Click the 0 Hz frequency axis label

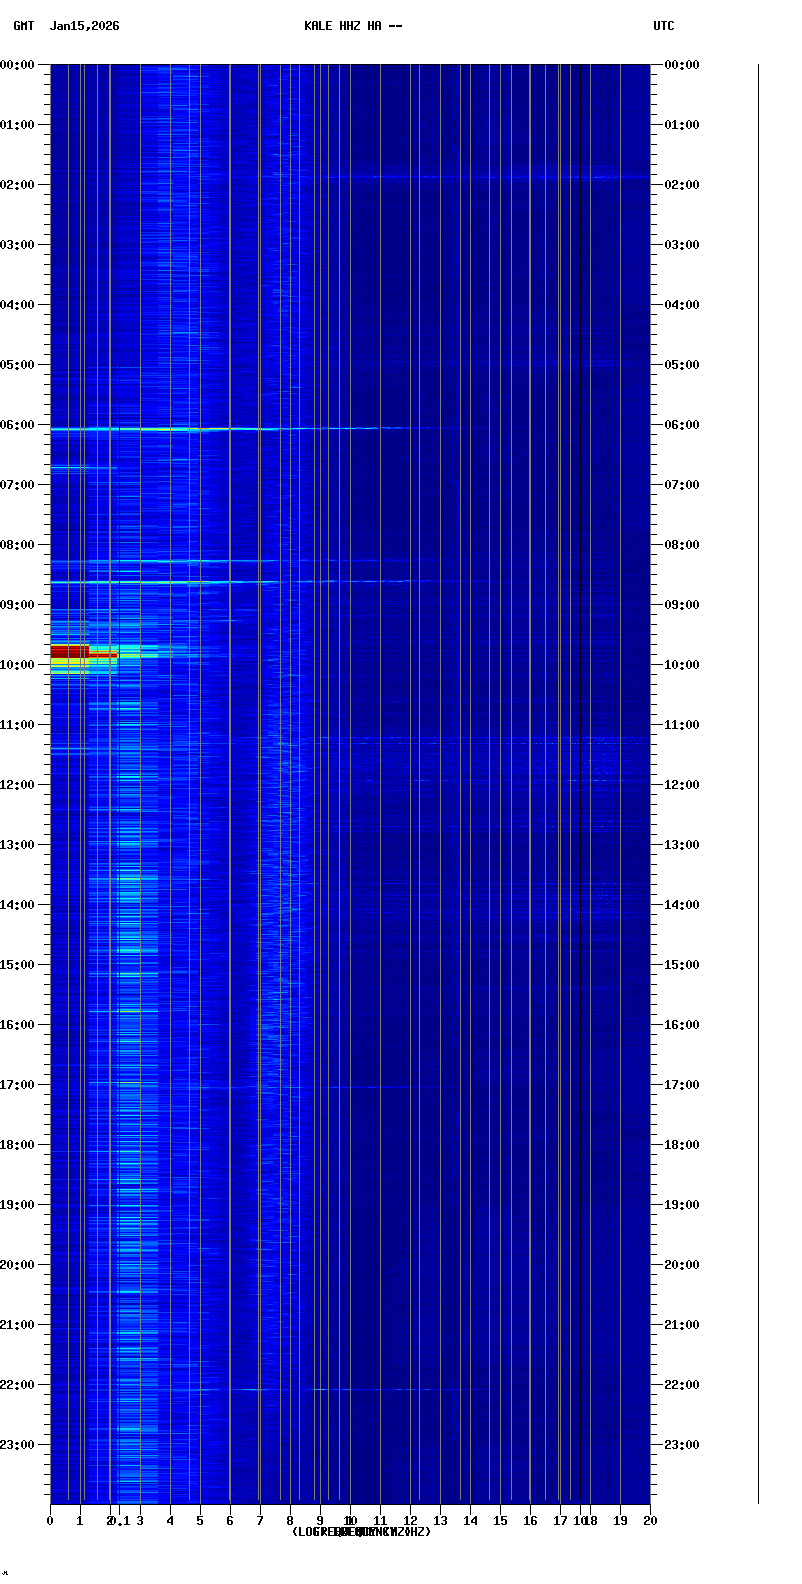click(50, 1521)
